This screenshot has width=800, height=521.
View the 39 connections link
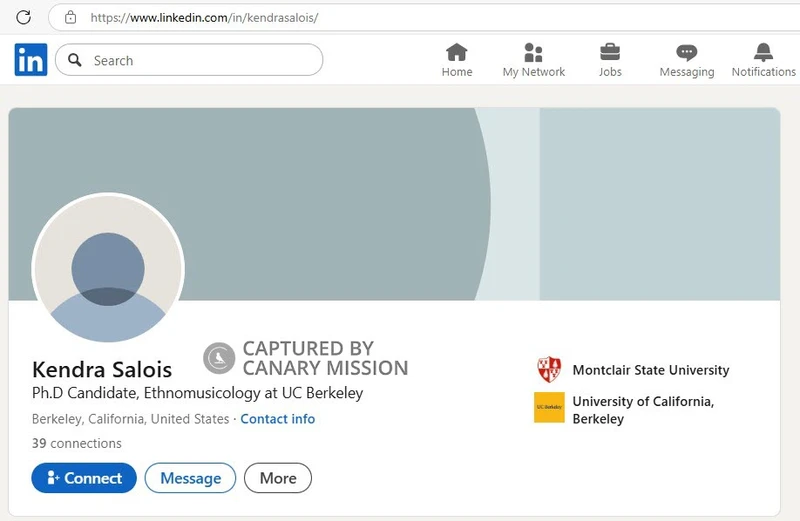click(x=77, y=443)
